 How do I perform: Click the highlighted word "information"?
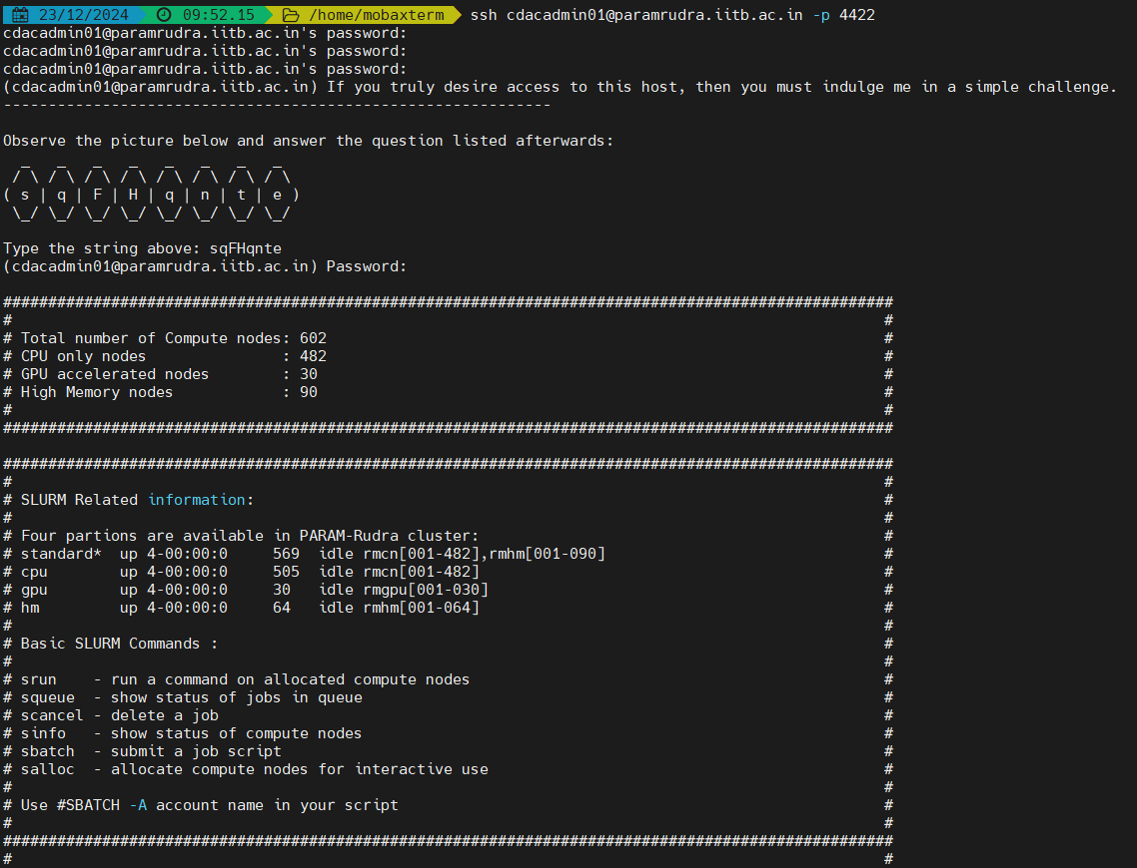click(197, 499)
